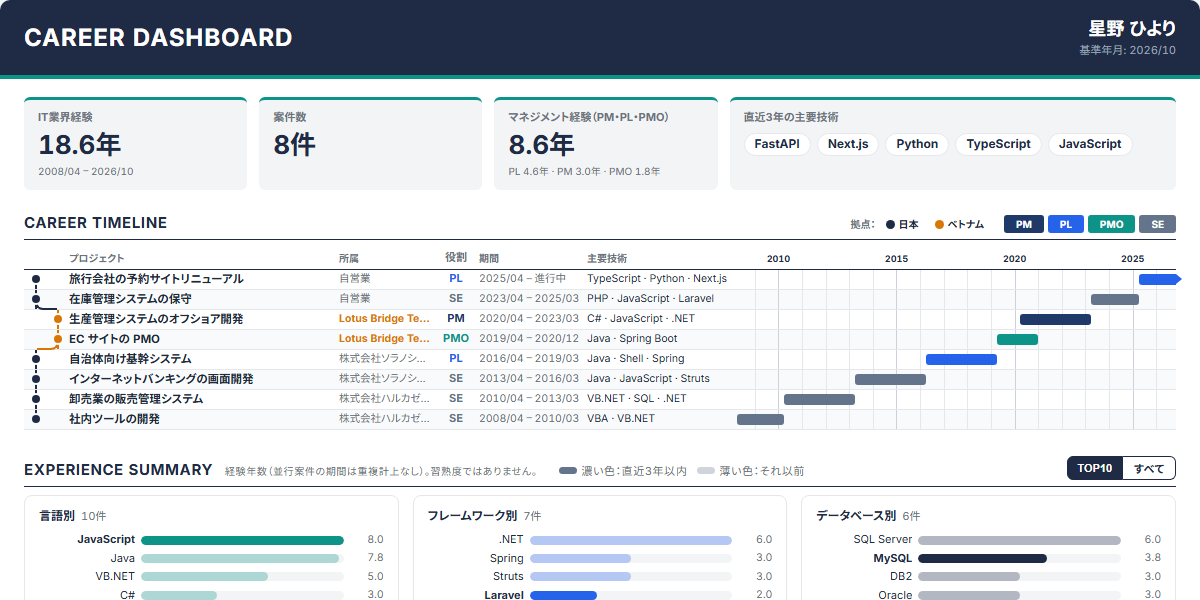Open project 卸売業の販売管理システム

tap(136, 399)
